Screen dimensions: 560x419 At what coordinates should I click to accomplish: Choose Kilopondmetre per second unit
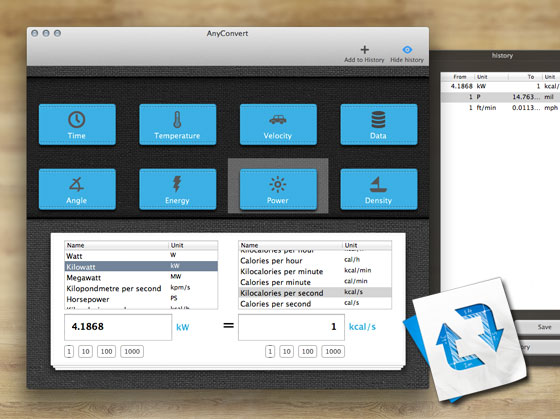[141, 288]
